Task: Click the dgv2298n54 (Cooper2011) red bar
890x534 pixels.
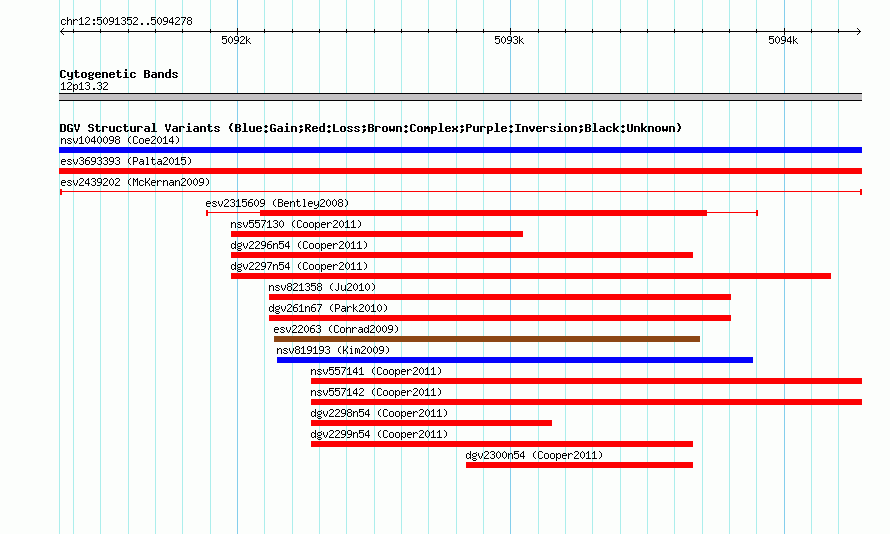Action: 431,423
